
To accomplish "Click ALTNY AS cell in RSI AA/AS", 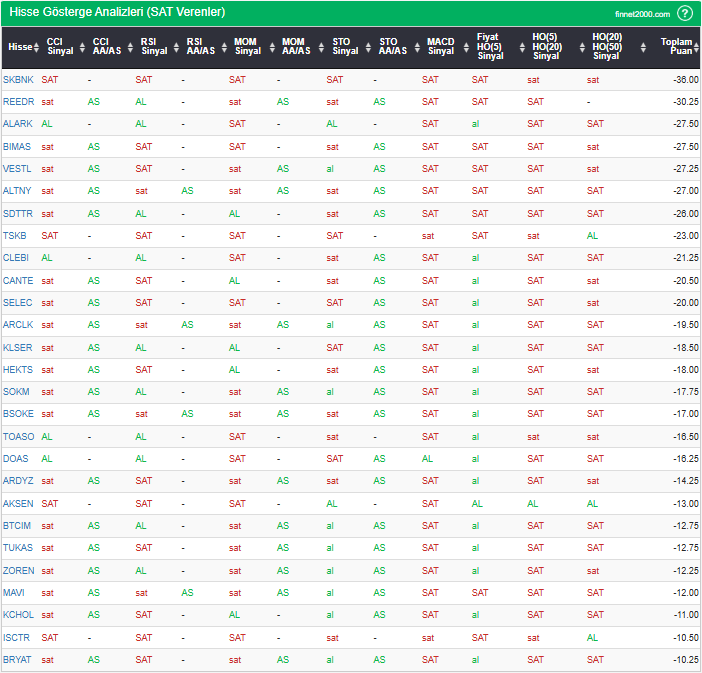I will click(x=187, y=191).
